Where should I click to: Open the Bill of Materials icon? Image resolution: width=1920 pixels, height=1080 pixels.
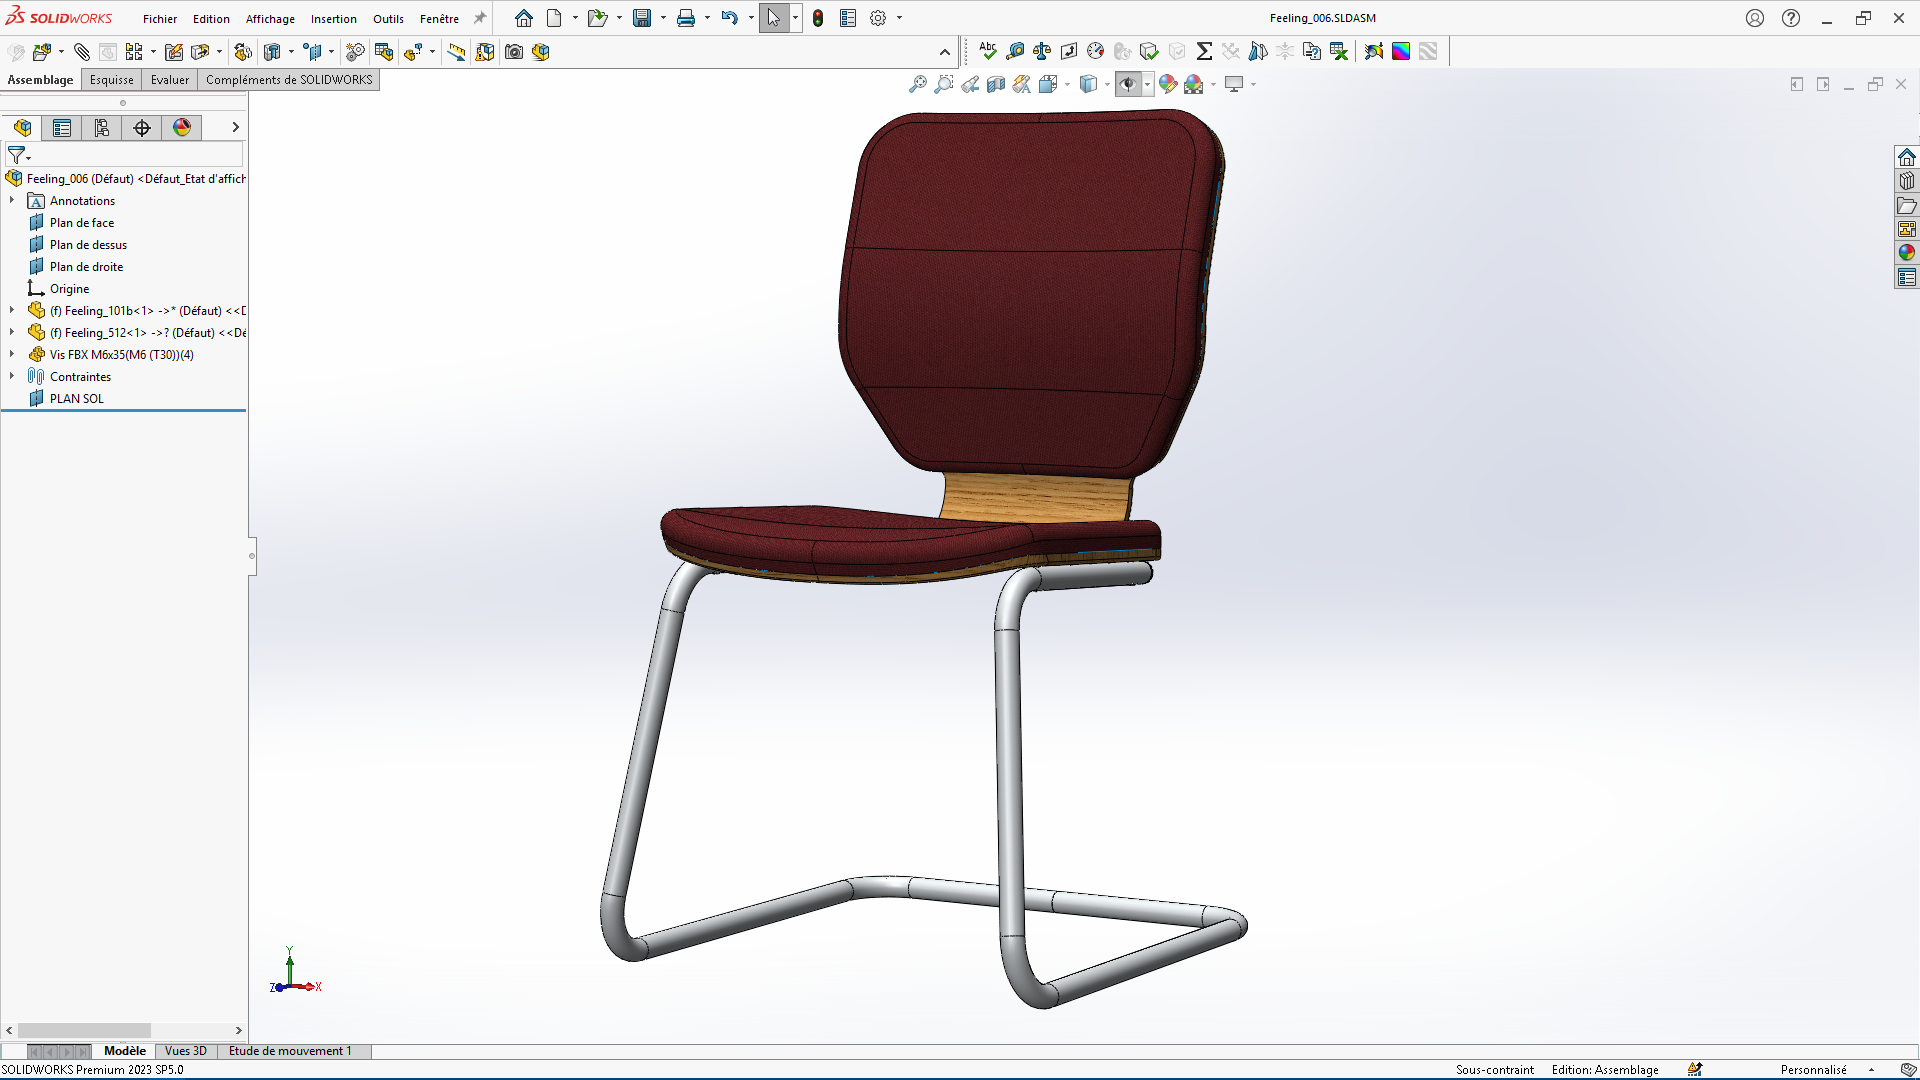(384, 52)
